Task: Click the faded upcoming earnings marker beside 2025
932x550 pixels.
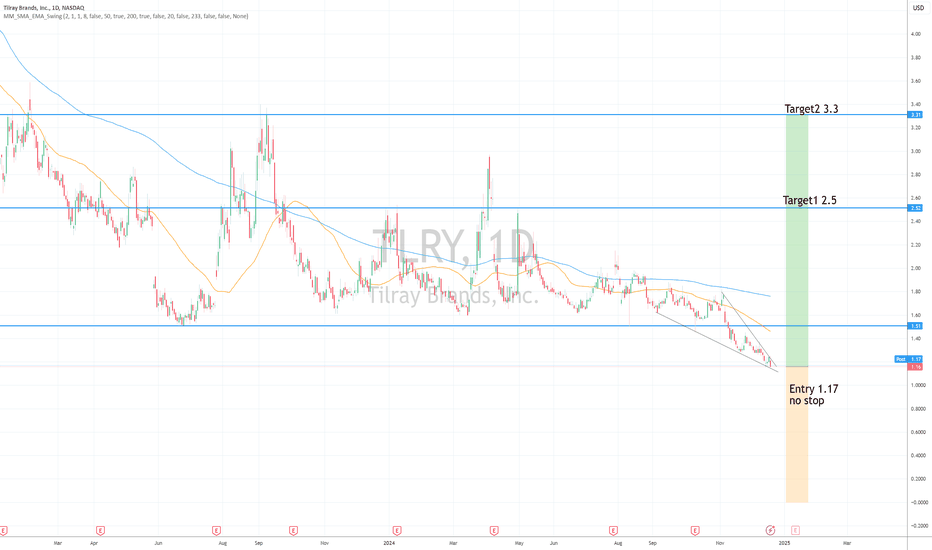Action: coord(796,529)
